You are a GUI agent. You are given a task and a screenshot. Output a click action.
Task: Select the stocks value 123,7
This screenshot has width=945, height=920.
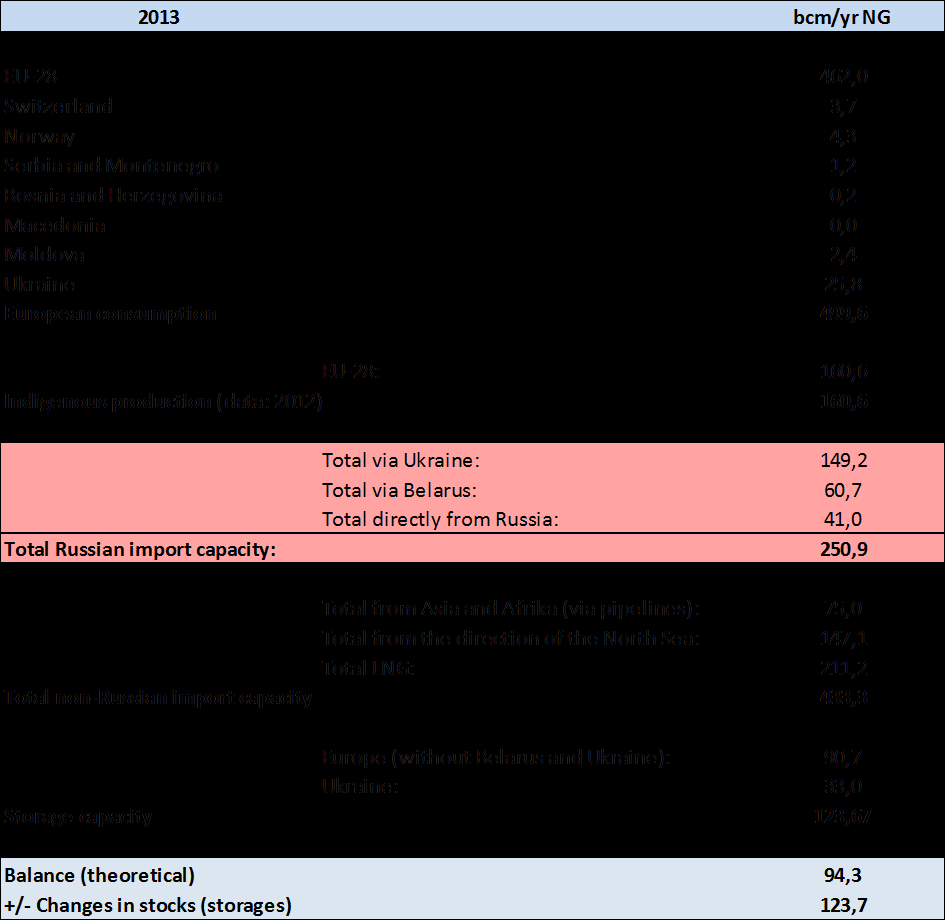pos(844,906)
